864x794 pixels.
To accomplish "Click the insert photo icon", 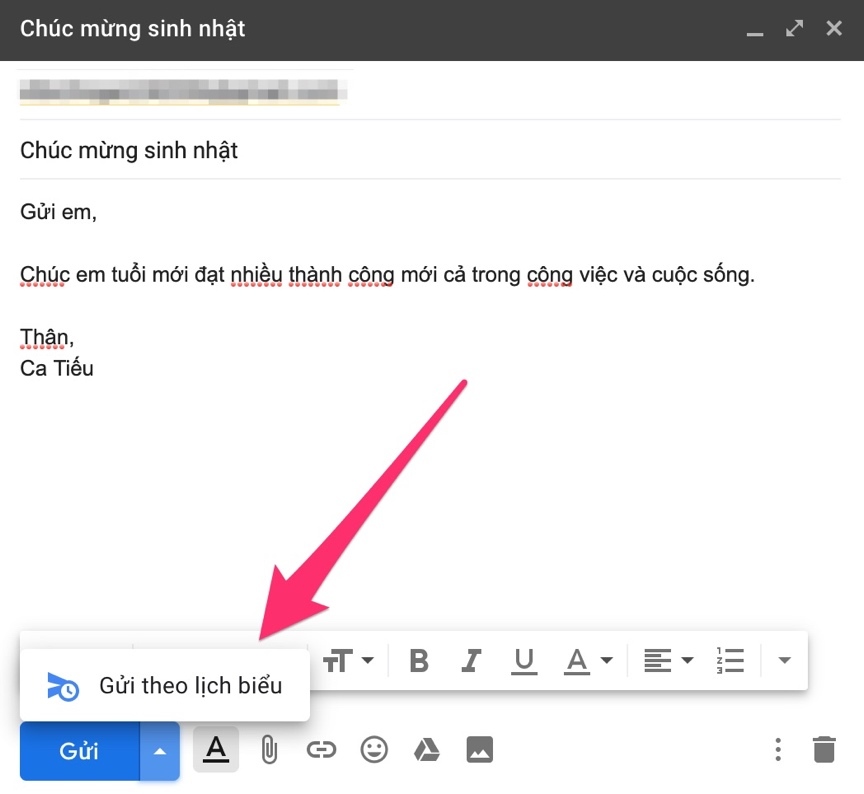I will pyautogui.click(x=480, y=749).
